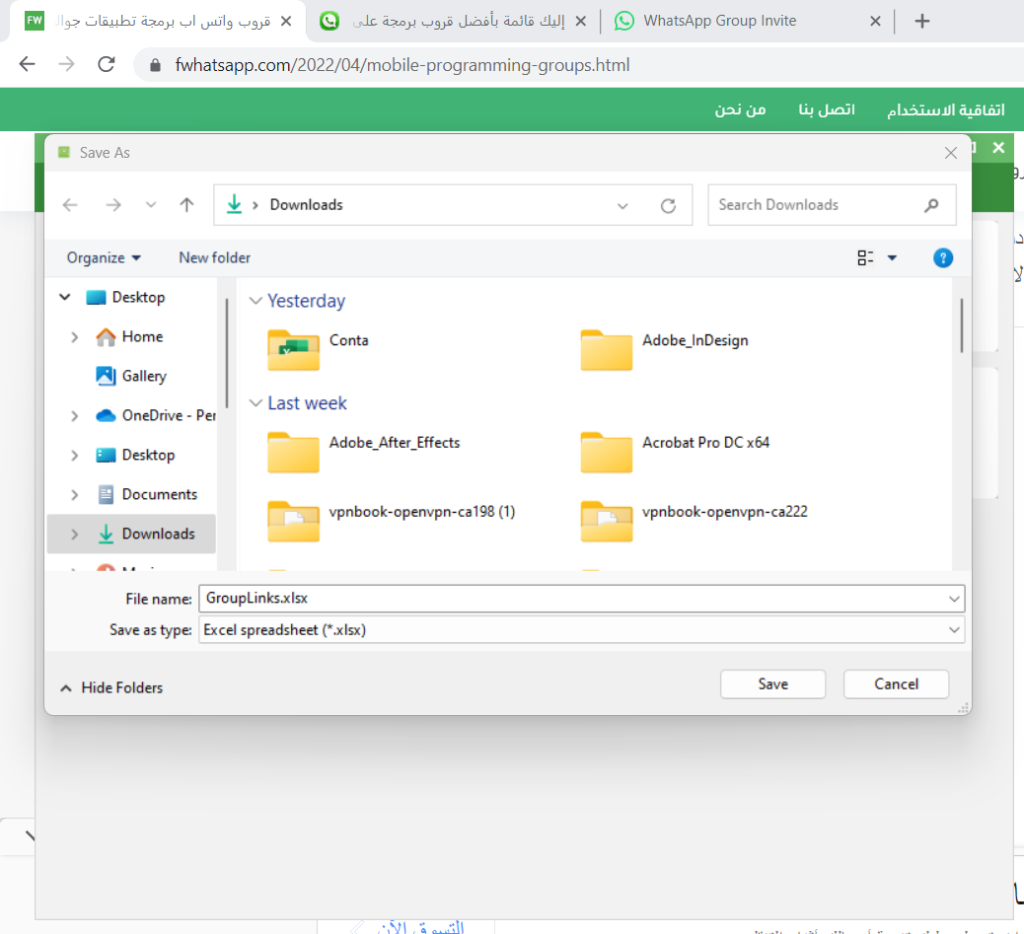Expand the lower Desktop tree node
This screenshot has width=1024, height=934.
[x=74, y=455]
